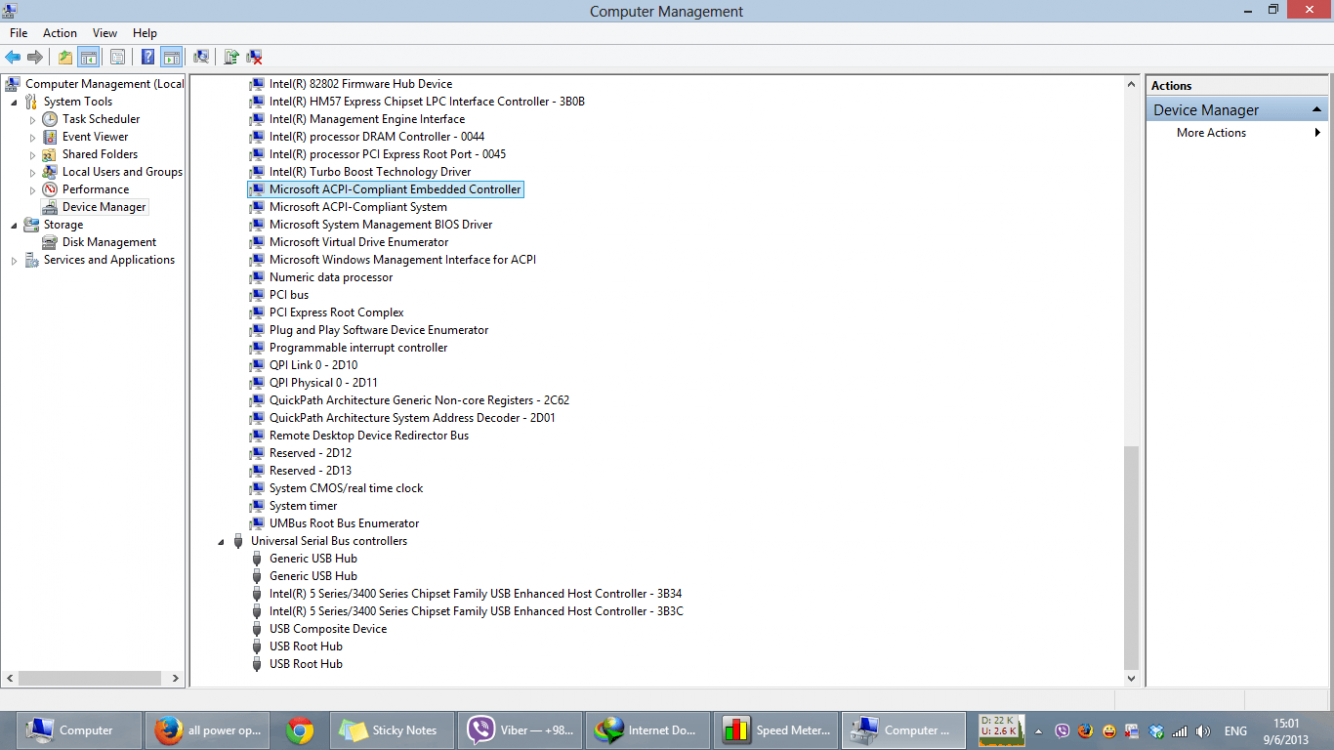Viewport: 1334px width, 750px height.
Task: Click the Update Driver Software toolbar icon
Action: (x=231, y=57)
